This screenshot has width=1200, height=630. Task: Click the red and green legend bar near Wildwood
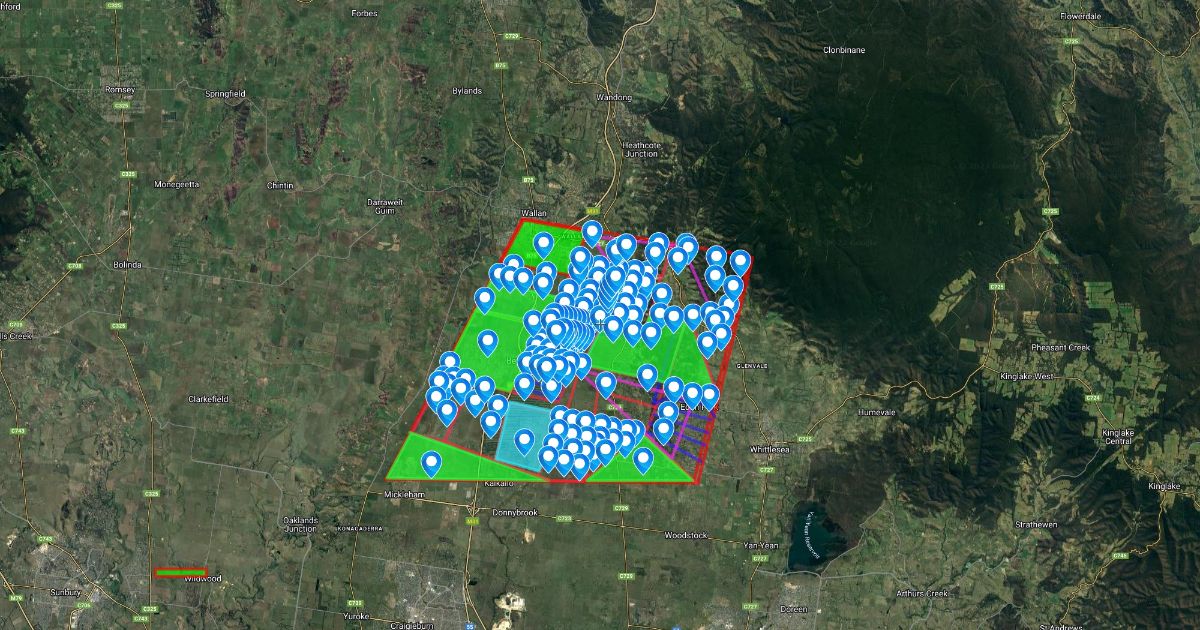pos(181,573)
